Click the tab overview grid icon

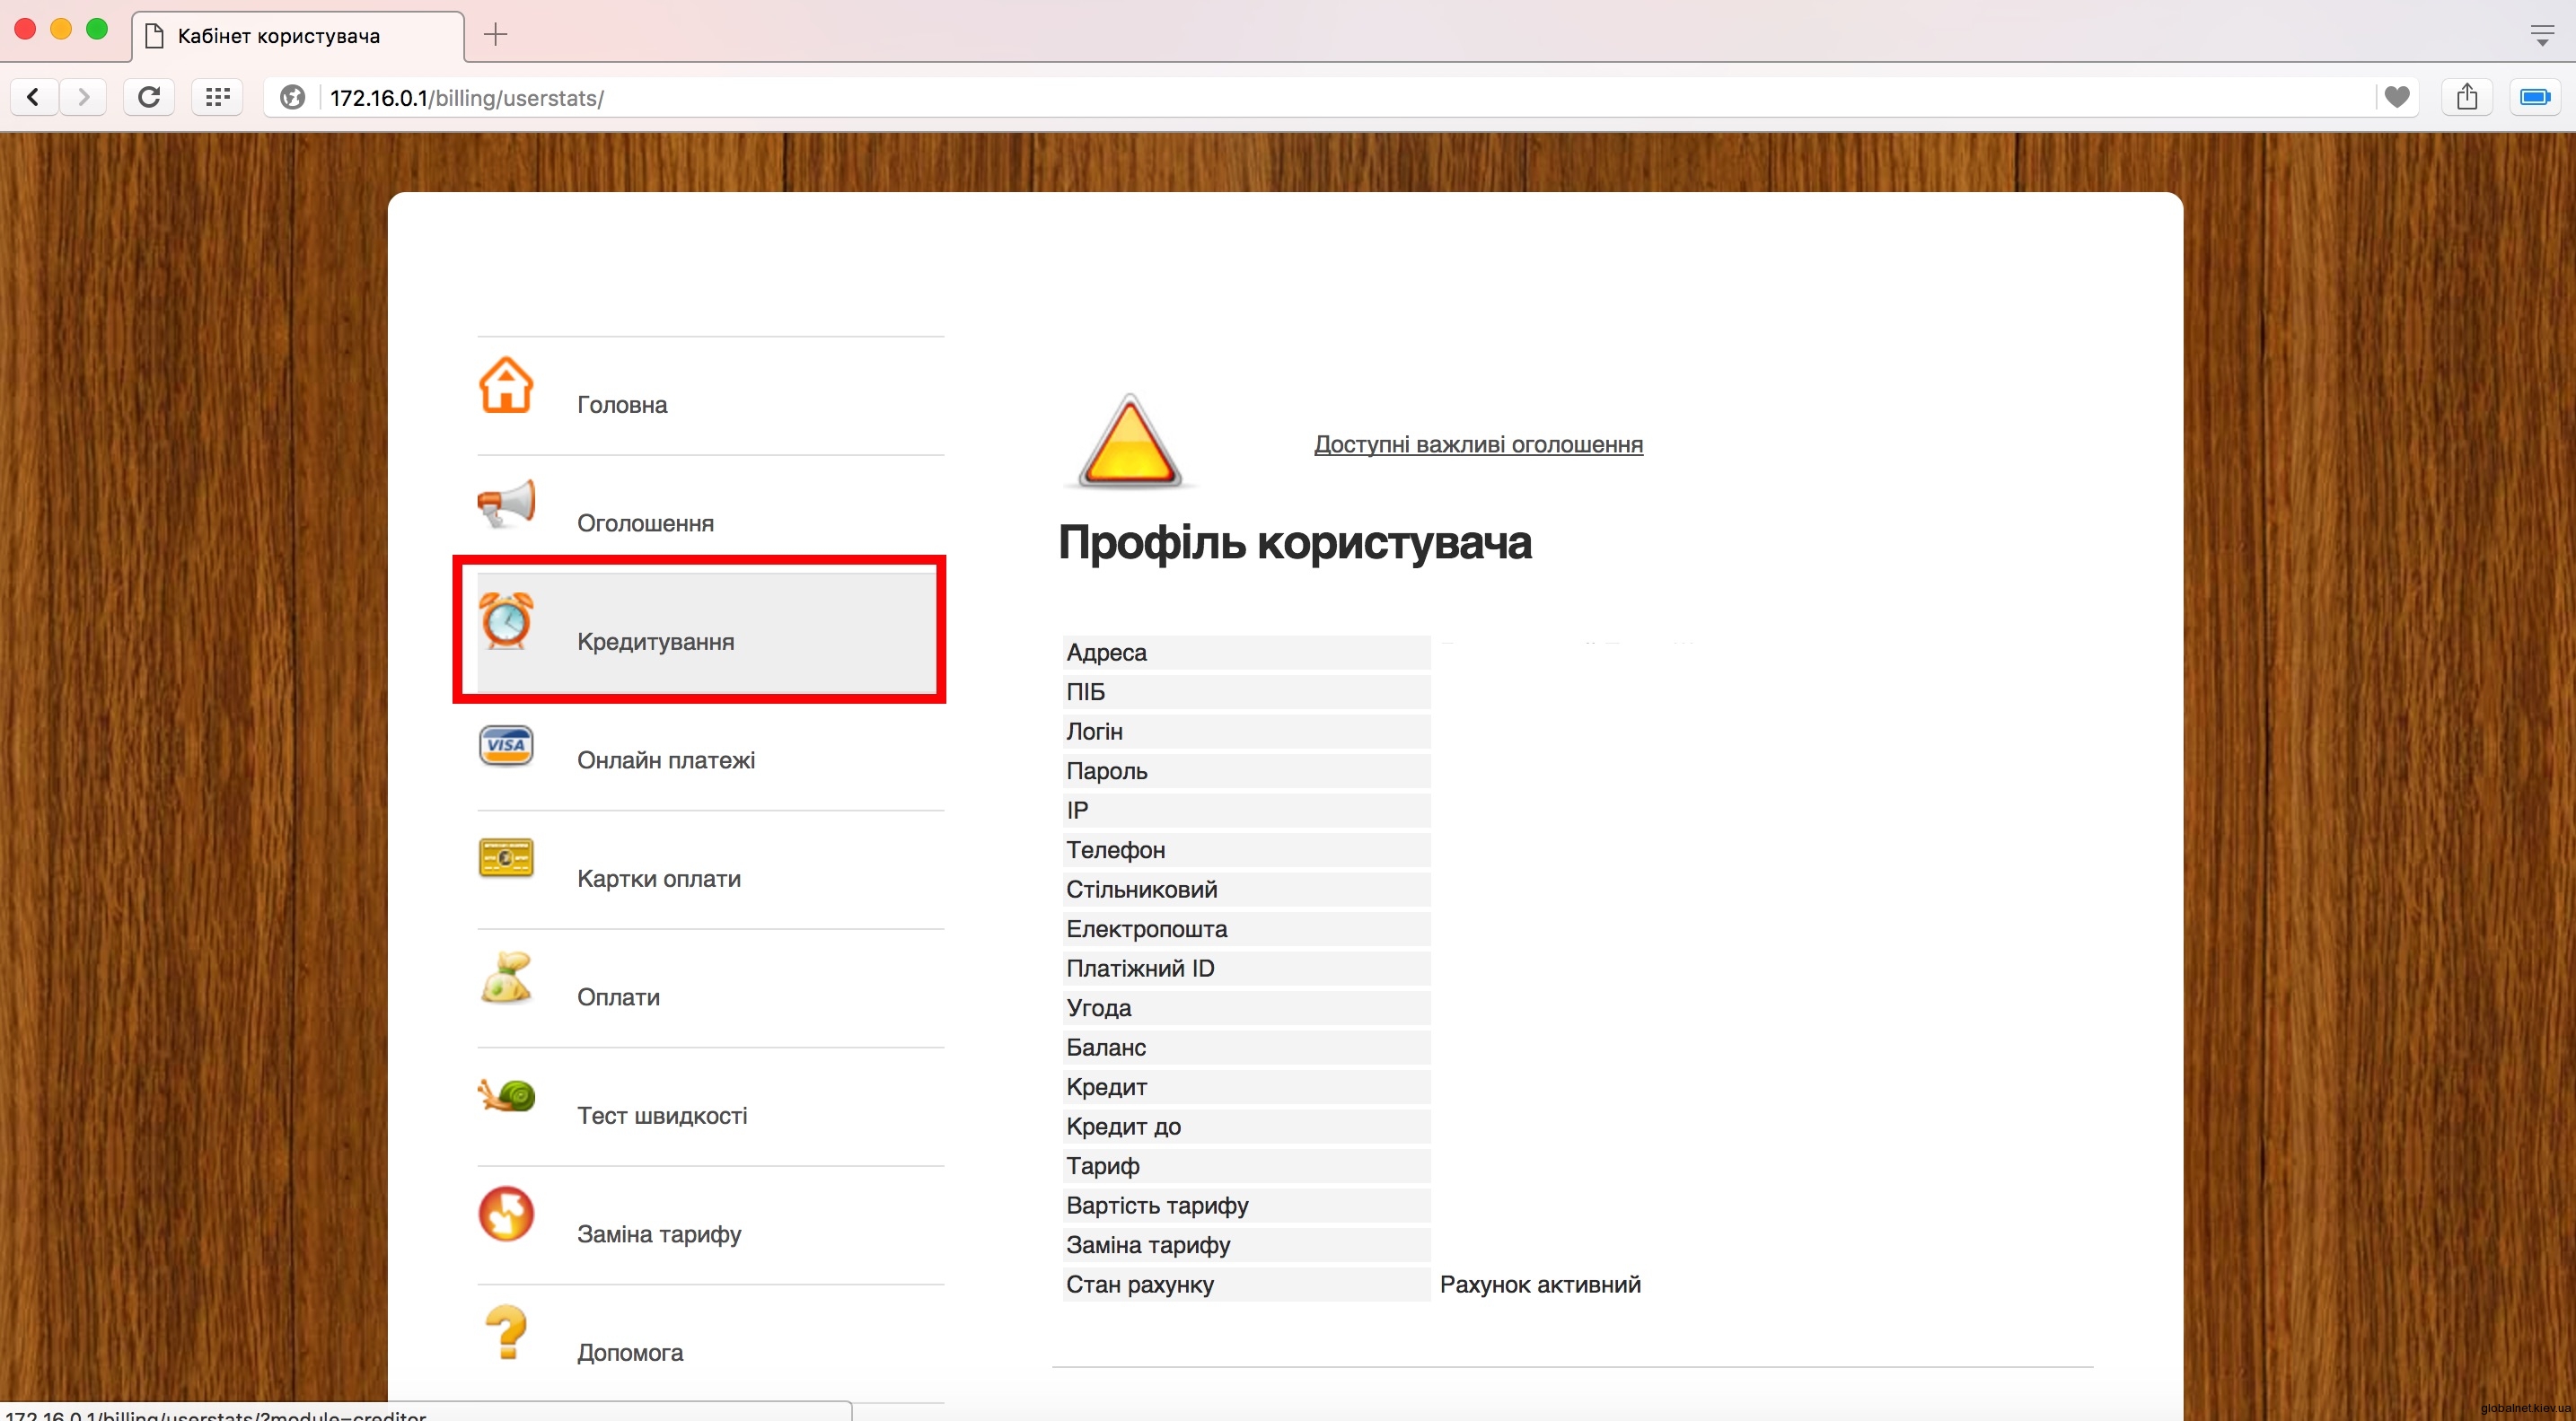pos(217,96)
